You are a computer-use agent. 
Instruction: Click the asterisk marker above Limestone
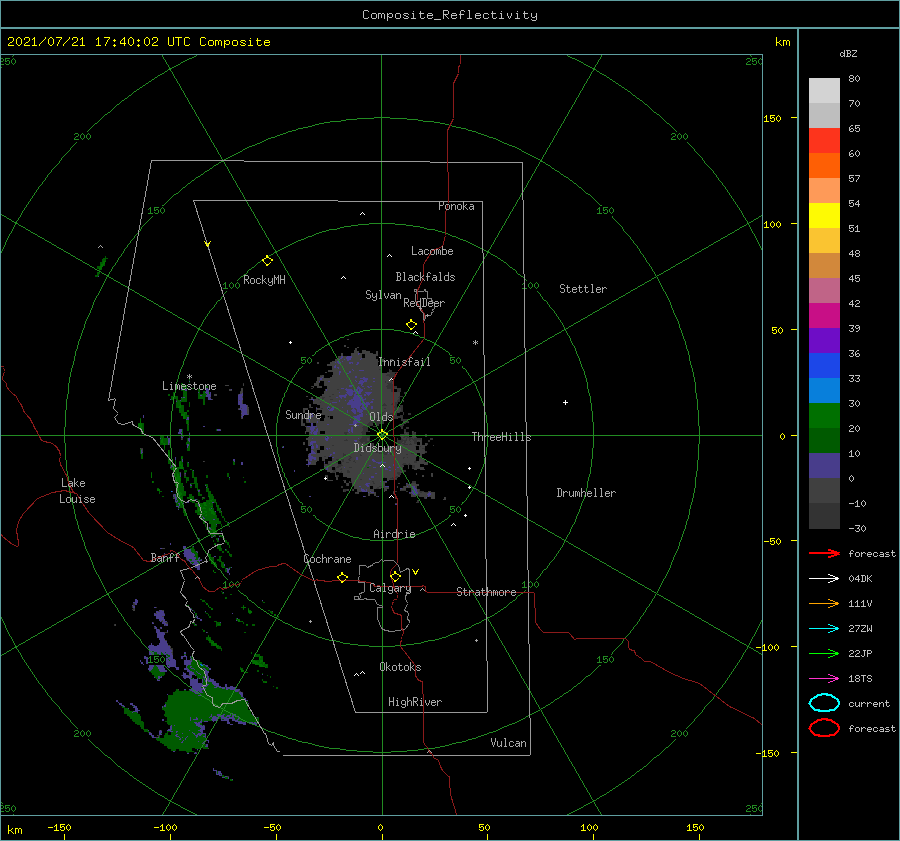coord(189,378)
